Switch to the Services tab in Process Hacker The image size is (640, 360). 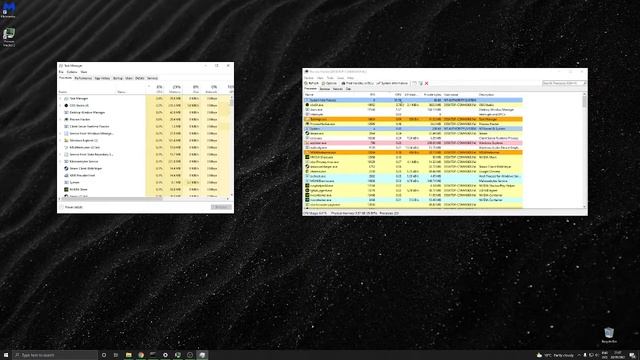click(324, 89)
